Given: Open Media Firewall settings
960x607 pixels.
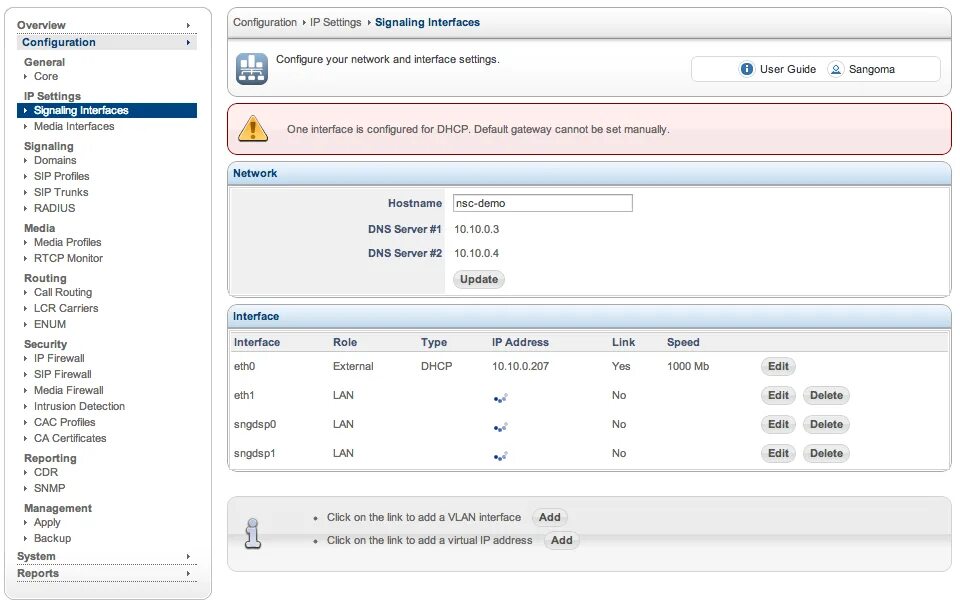Looking at the screenshot, I should tap(69, 390).
